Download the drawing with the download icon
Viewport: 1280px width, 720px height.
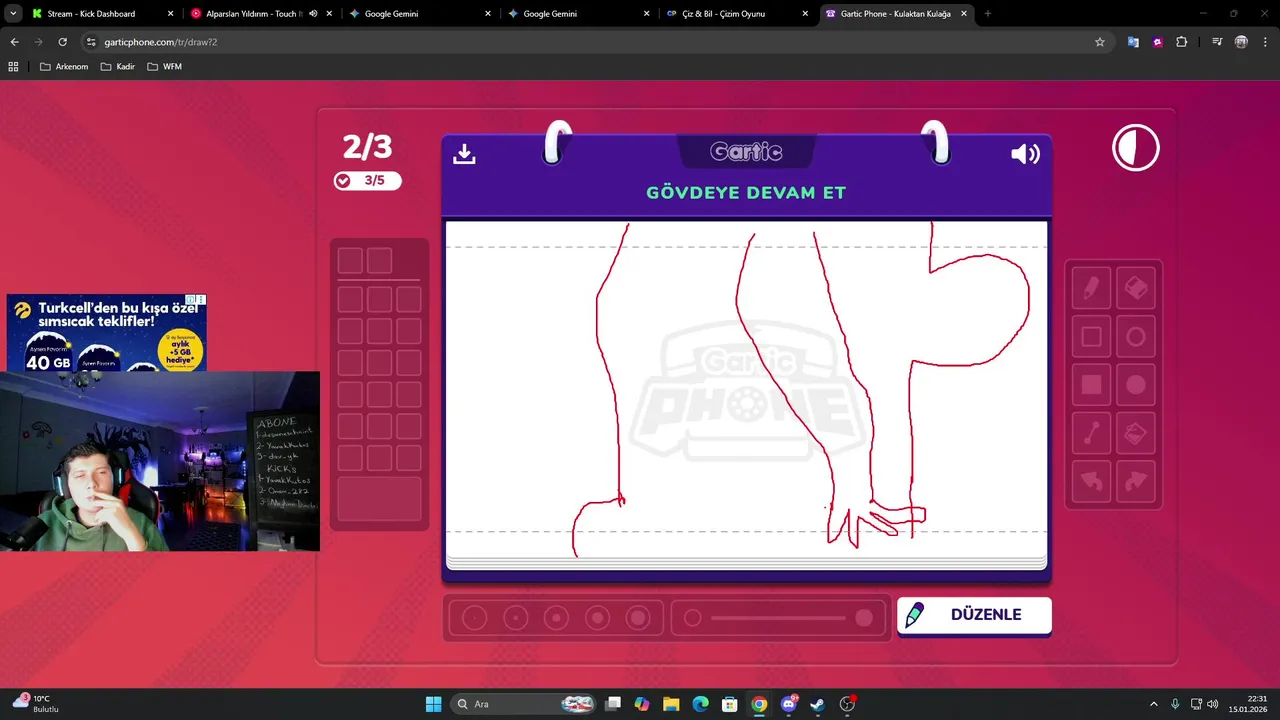(464, 153)
